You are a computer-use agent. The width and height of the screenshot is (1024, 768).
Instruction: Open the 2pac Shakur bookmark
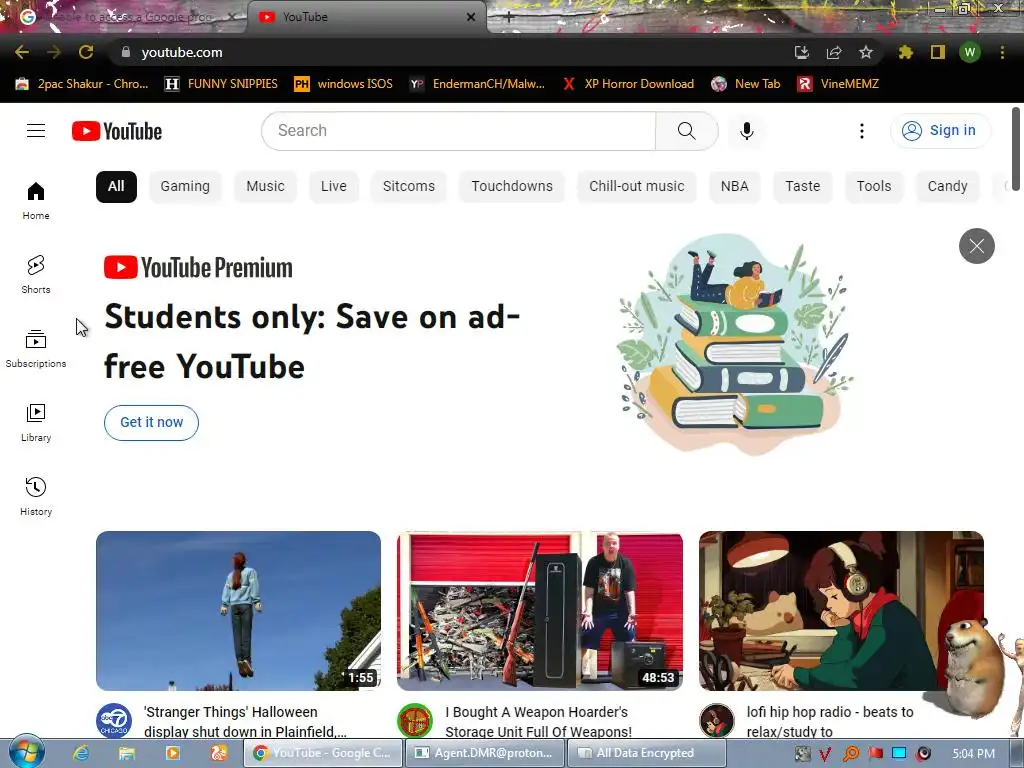82,84
